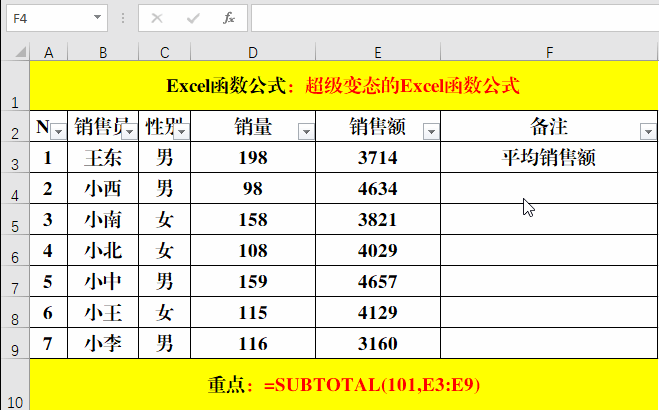Click the =SUBTOTAL(101,E3:E9) note cell

344,384
